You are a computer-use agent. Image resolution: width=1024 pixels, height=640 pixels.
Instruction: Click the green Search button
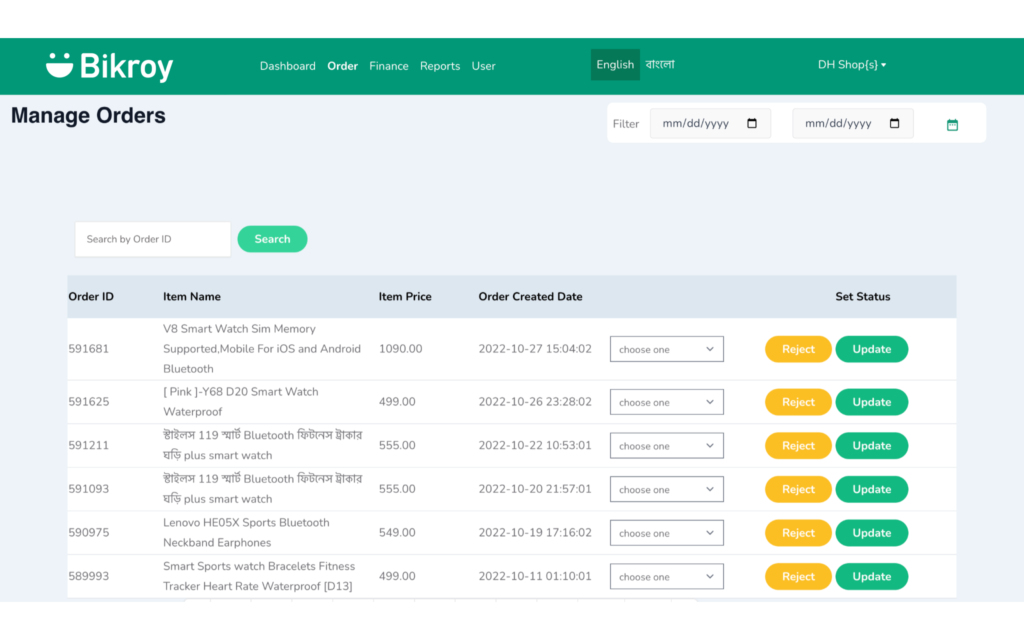tap(272, 239)
